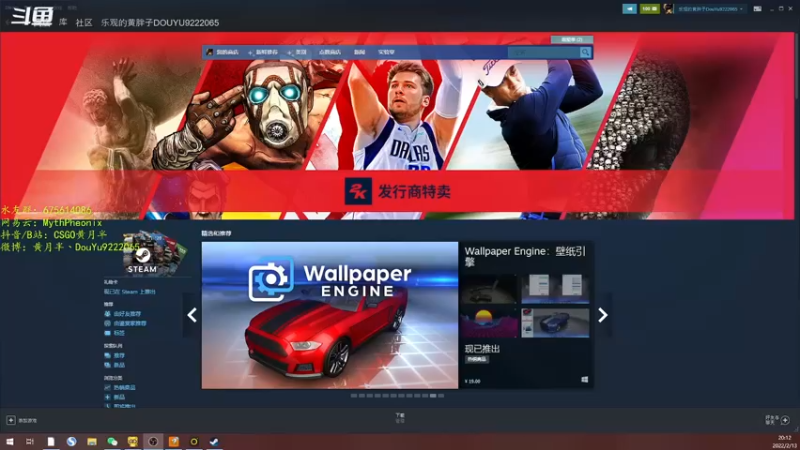The image size is (800, 450).
Task: Click the user avatar icon at top right
Action: [668, 9]
